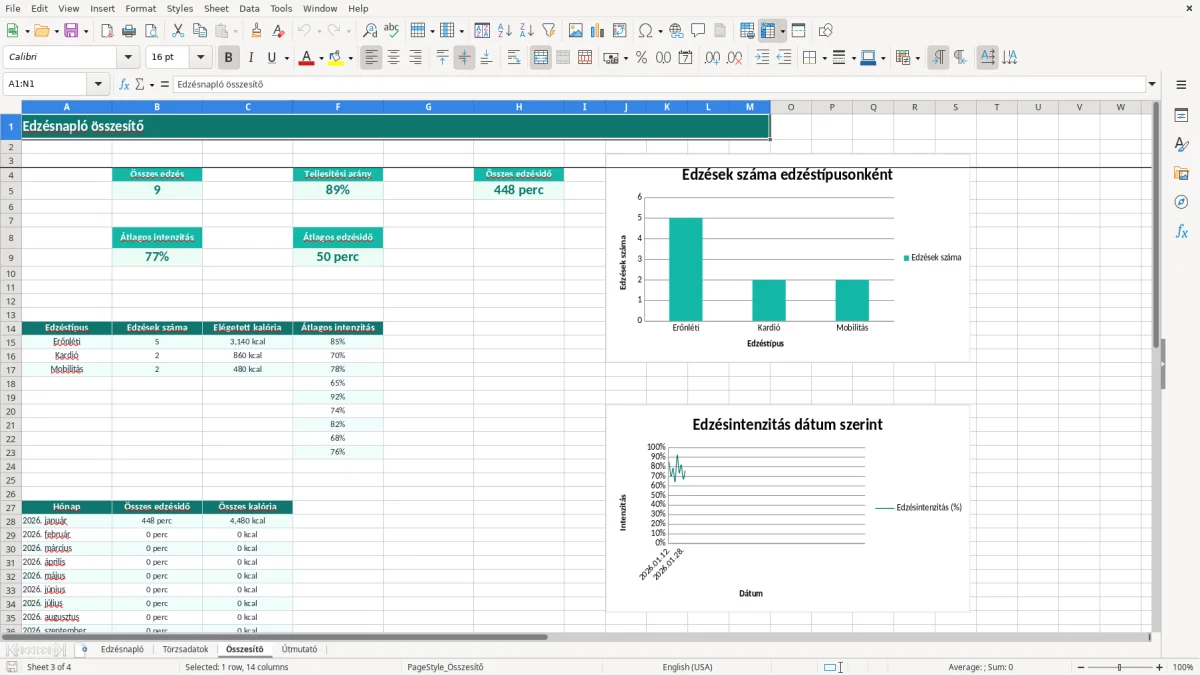
Task: Expand the Name Box dropdown
Action: tap(99, 84)
